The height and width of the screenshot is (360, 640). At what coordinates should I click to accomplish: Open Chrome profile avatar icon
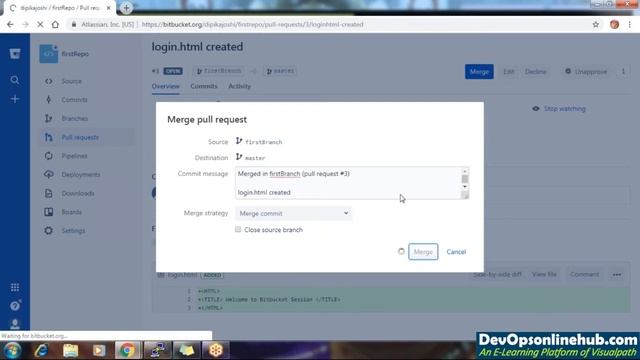[614, 24]
